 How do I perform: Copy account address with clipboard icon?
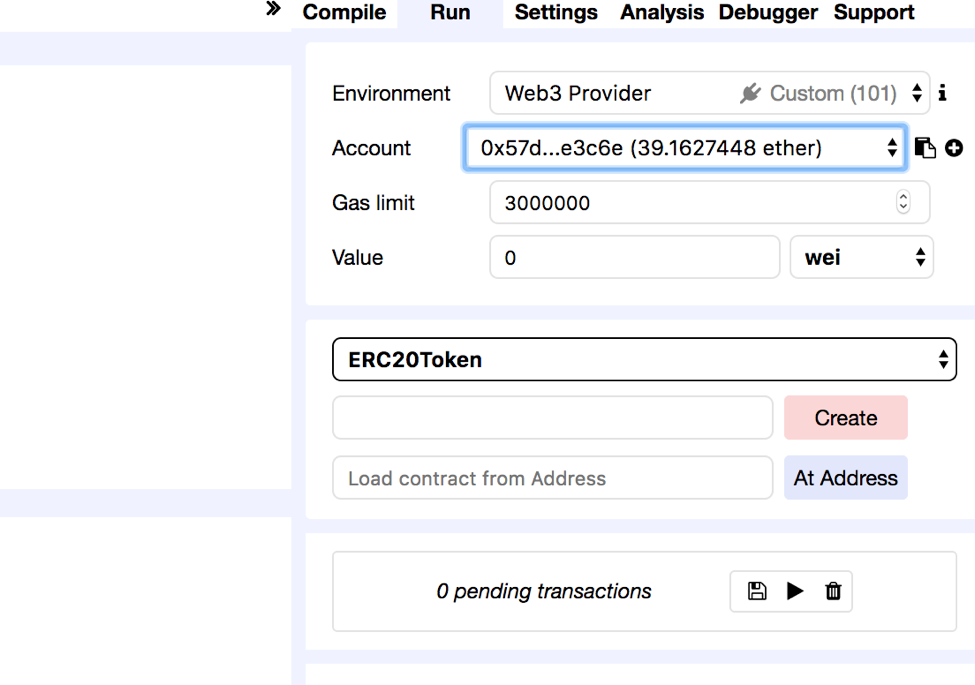925,148
